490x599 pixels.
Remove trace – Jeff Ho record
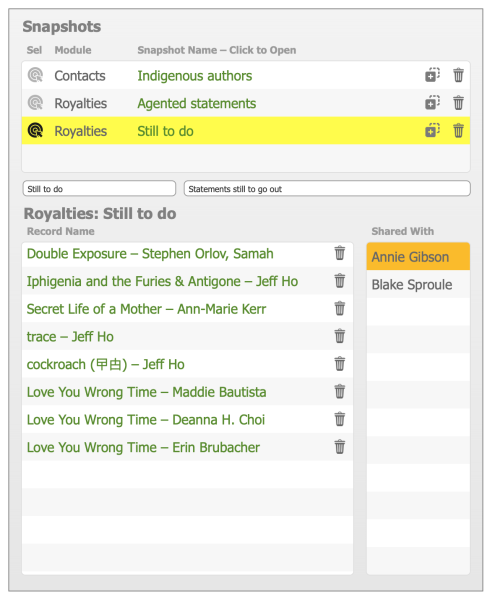tap(340, 336)
